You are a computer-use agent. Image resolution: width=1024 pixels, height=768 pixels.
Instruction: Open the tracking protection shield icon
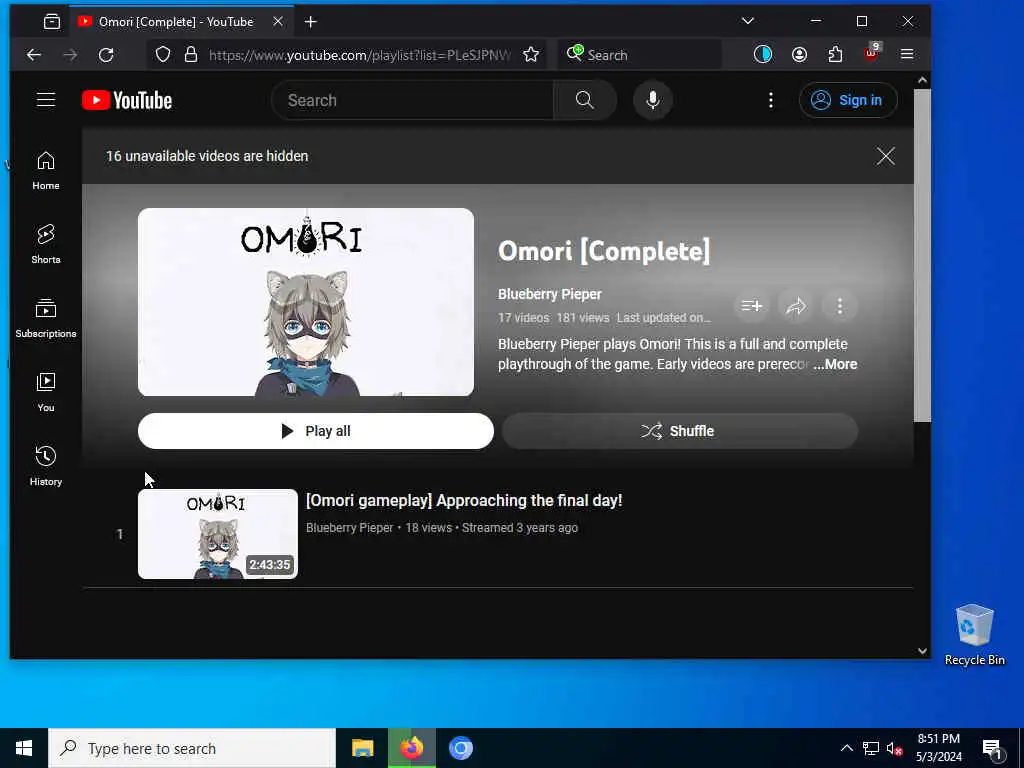point(163,55)
